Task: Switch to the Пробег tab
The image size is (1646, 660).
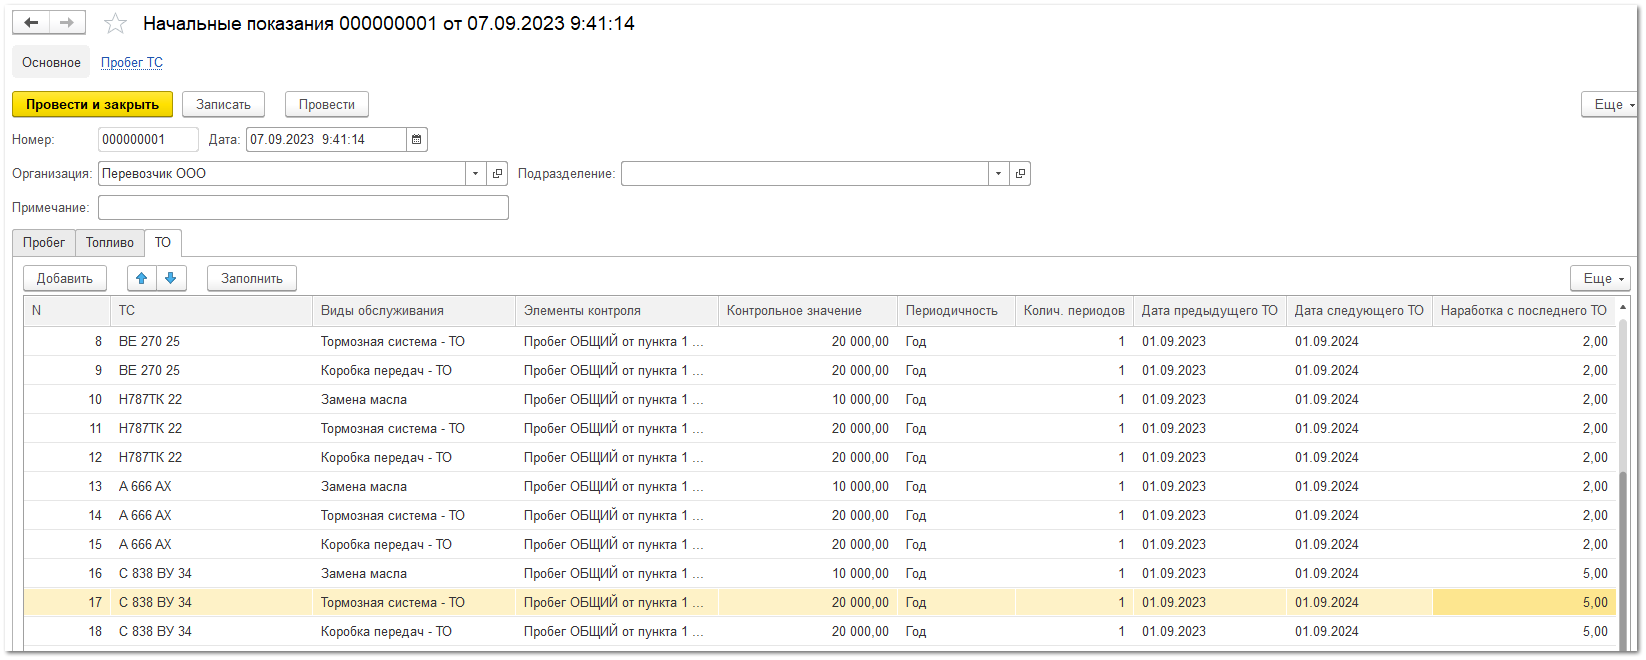Action: (44, 243)
